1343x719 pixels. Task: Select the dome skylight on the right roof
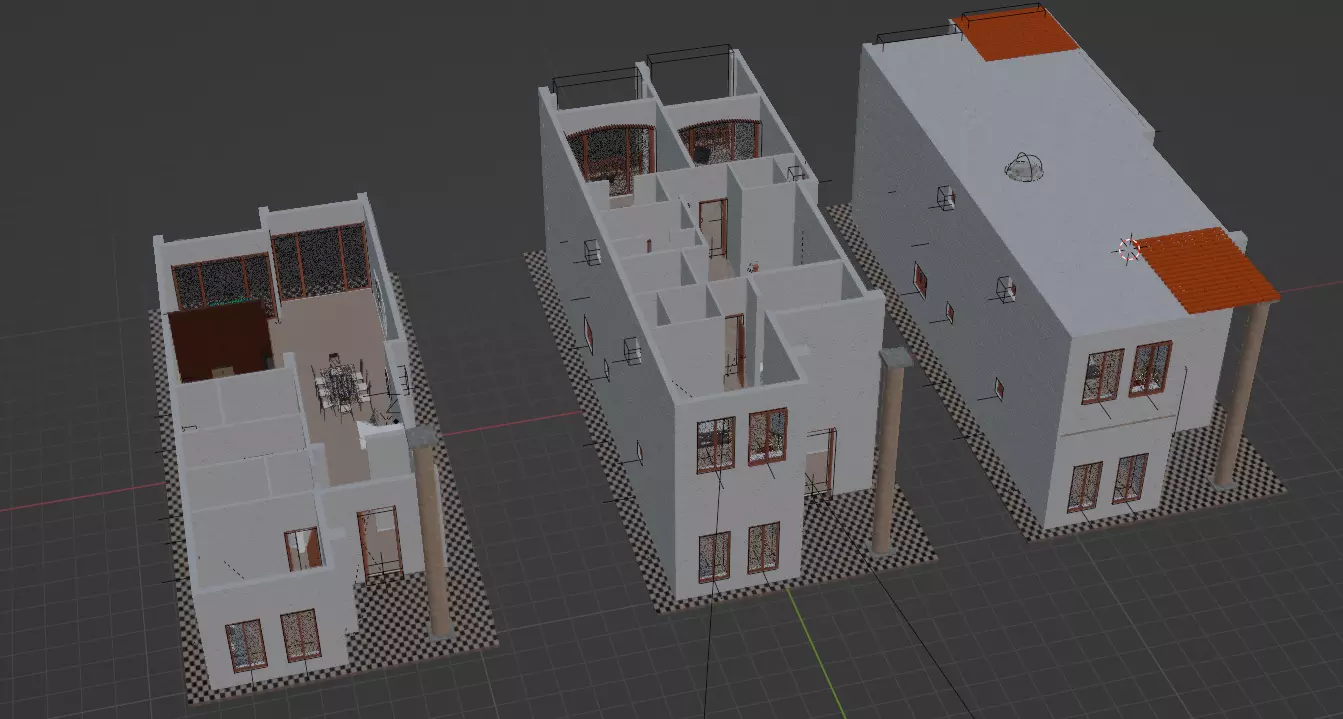[x=1025, y=167]
